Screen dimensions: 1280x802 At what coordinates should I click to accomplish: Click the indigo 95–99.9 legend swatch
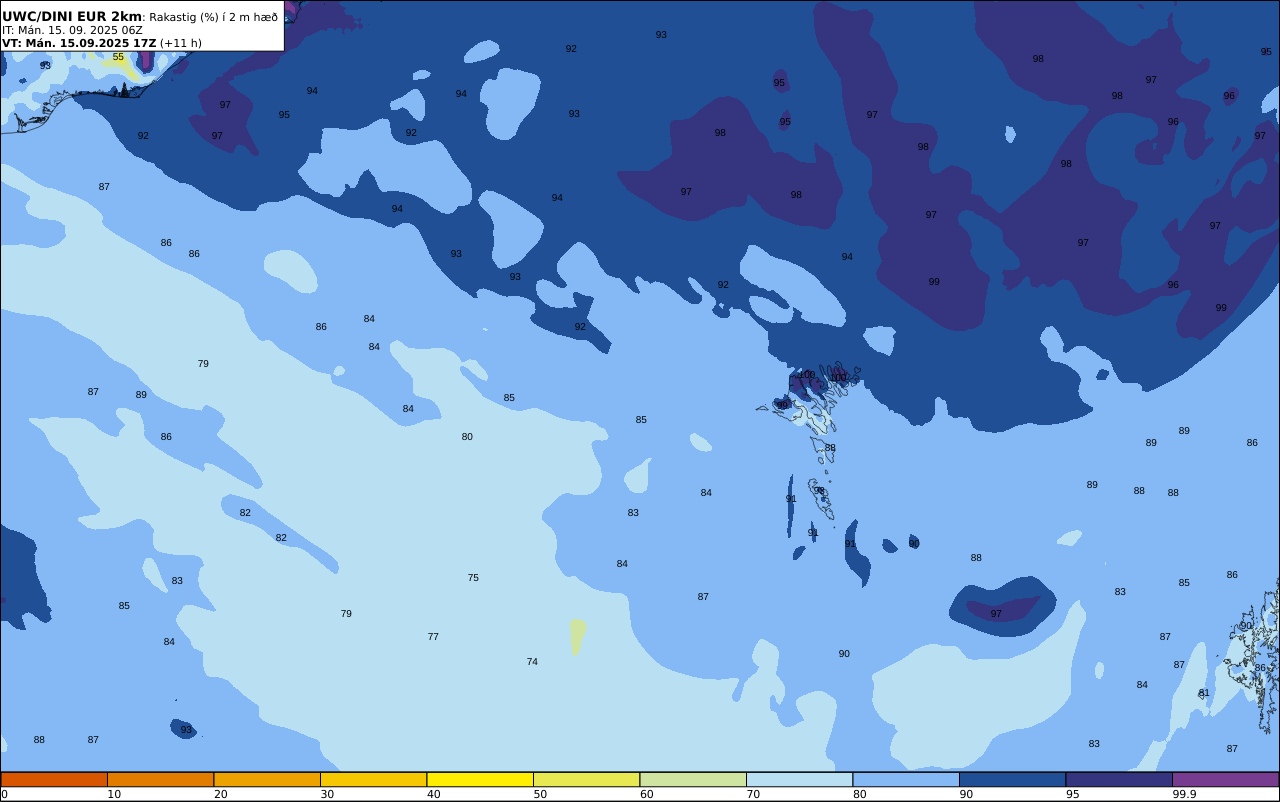coord(1119,779)
